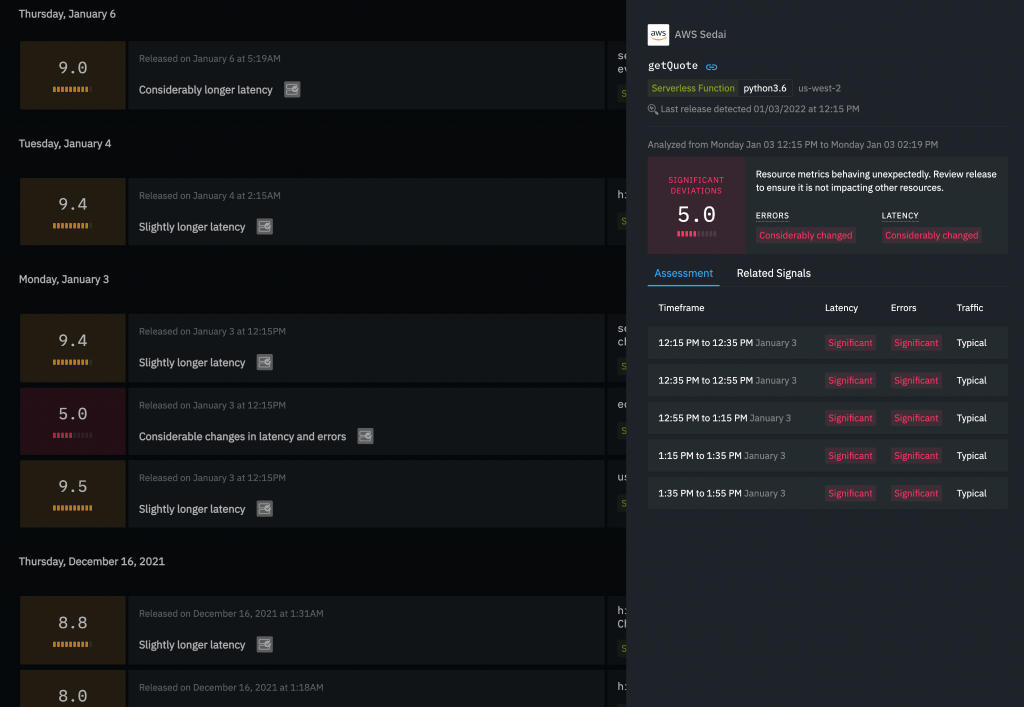Click the AWS Sedai logo icon
The width and height of the screenshot is (1024, 707).
click(658, 34)
